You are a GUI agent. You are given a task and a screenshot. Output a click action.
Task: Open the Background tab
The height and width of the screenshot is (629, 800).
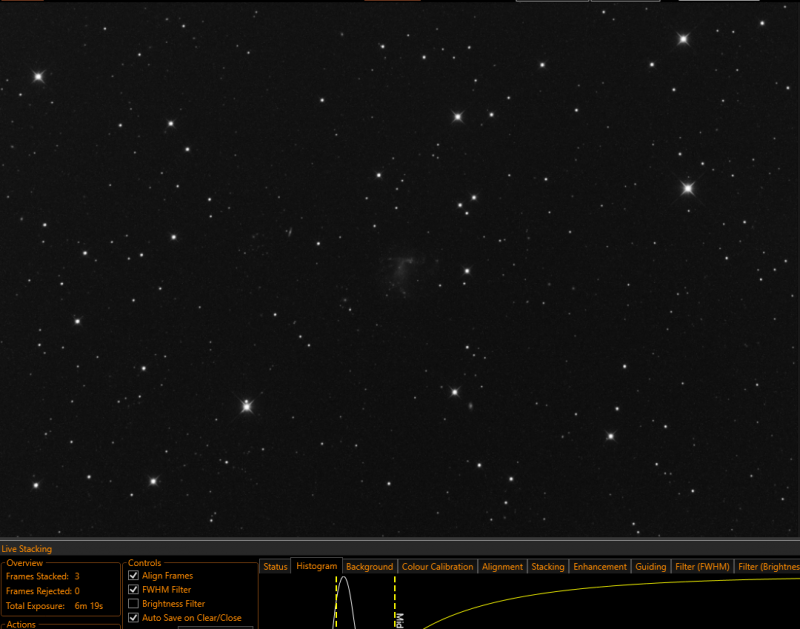[369, 566]
